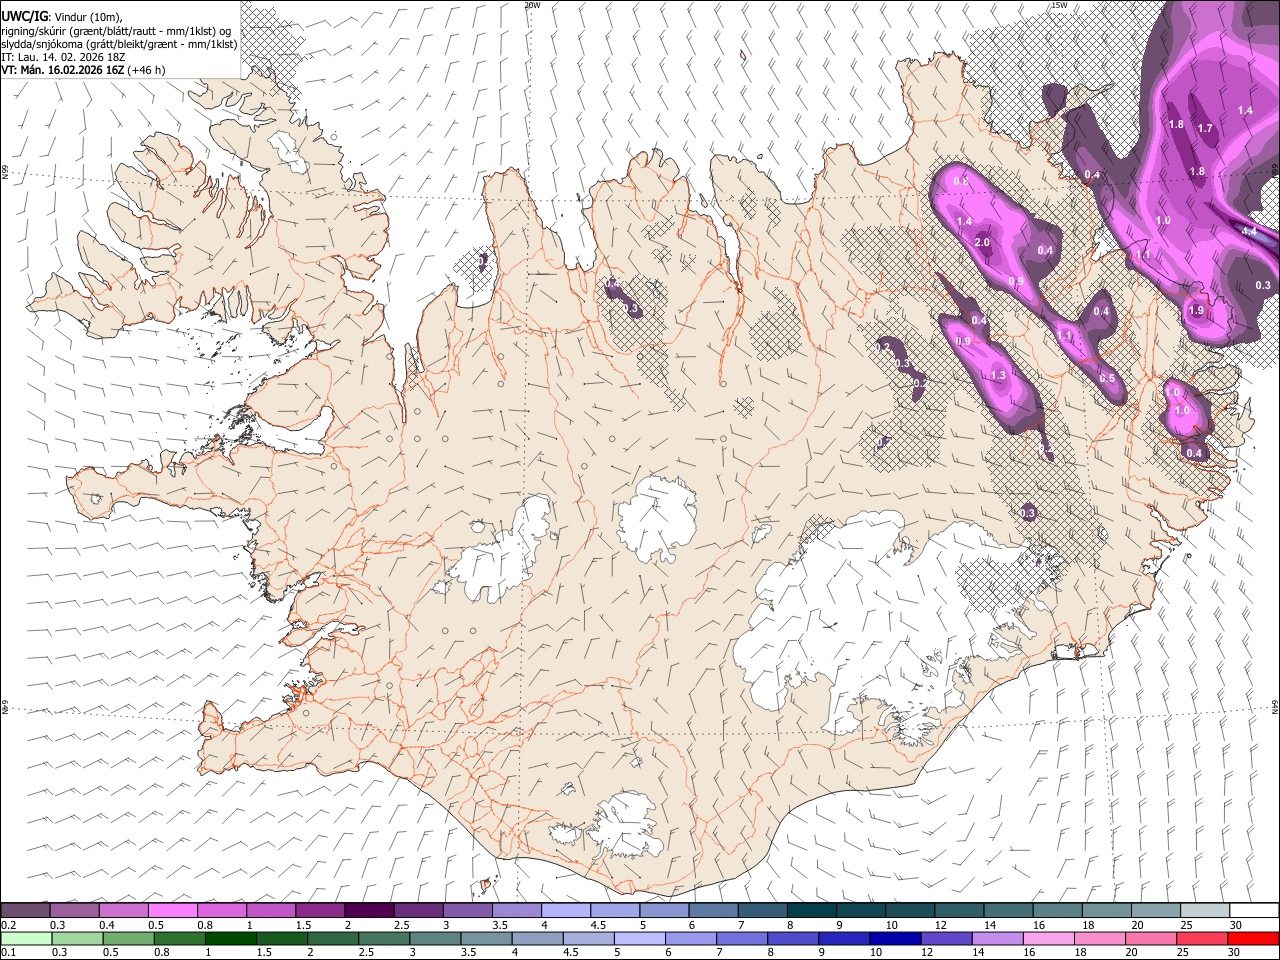Click the "64N" latitude label at right edge
Image resolution: width=1280 pixels, height=960 pixels.
pos(1275,706)
